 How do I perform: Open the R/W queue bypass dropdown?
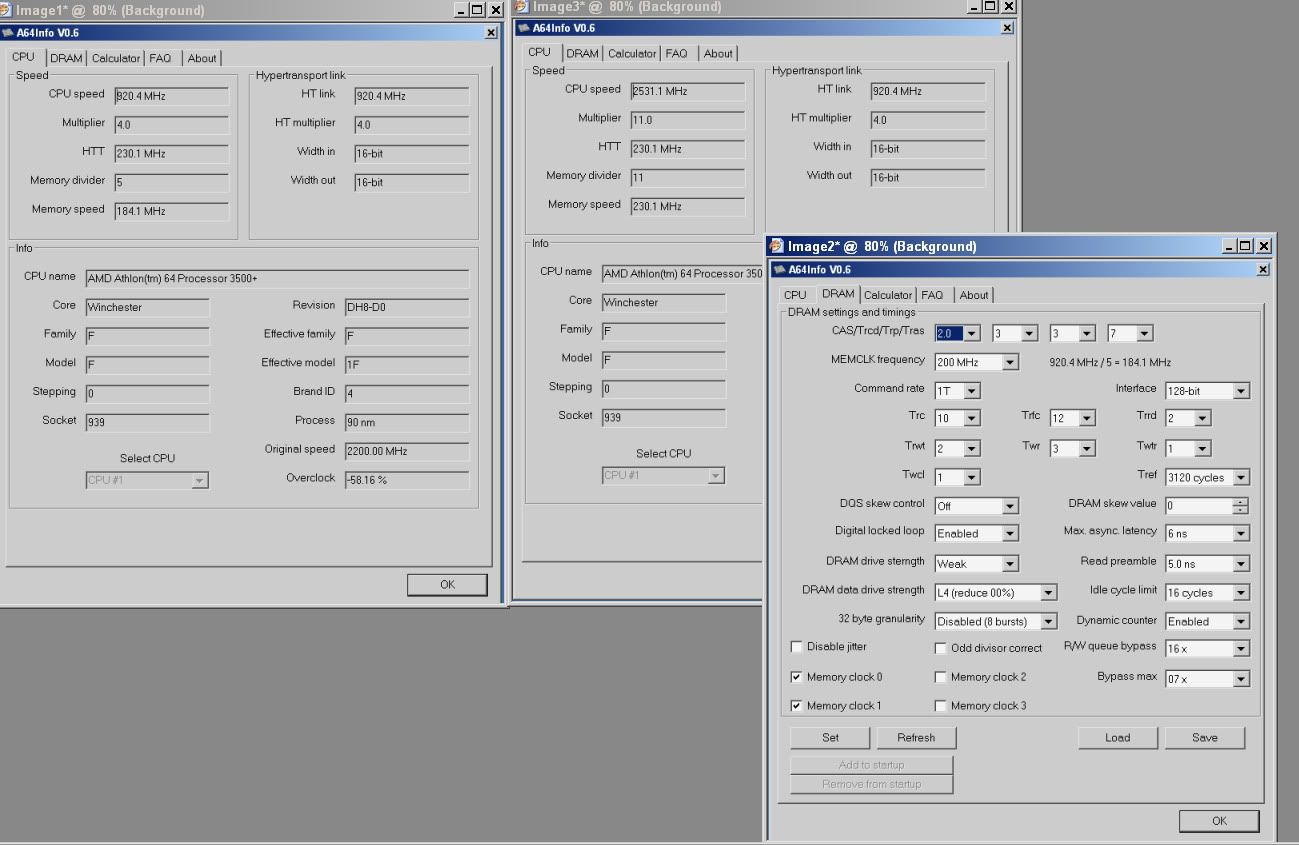[x=1241, y=650]
